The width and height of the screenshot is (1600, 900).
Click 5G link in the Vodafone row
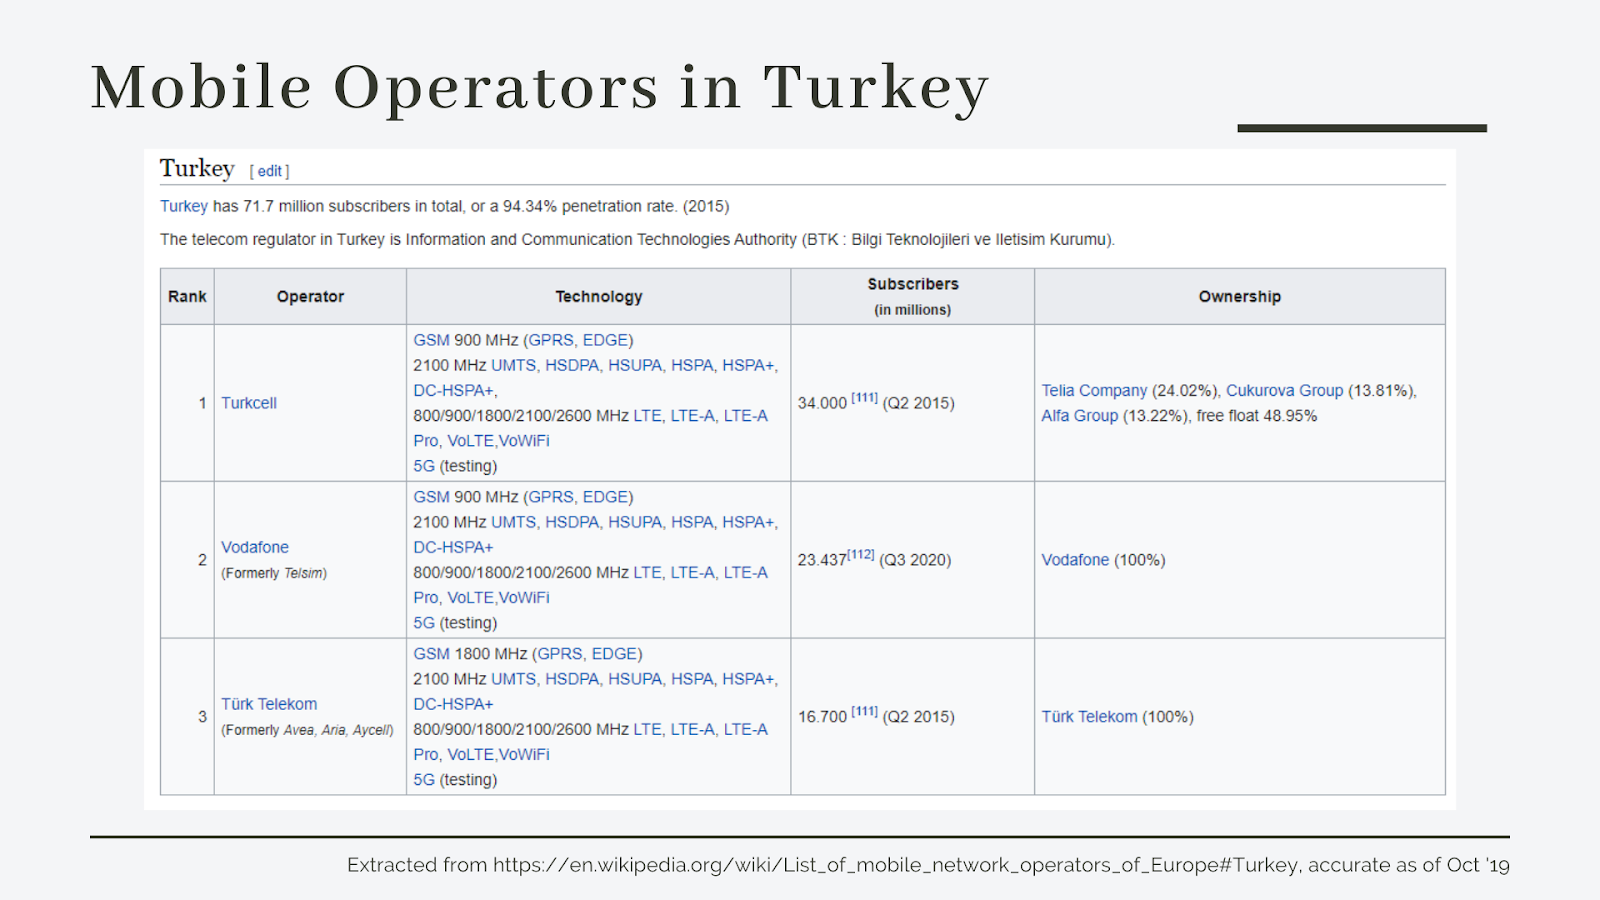click(424, 623)
